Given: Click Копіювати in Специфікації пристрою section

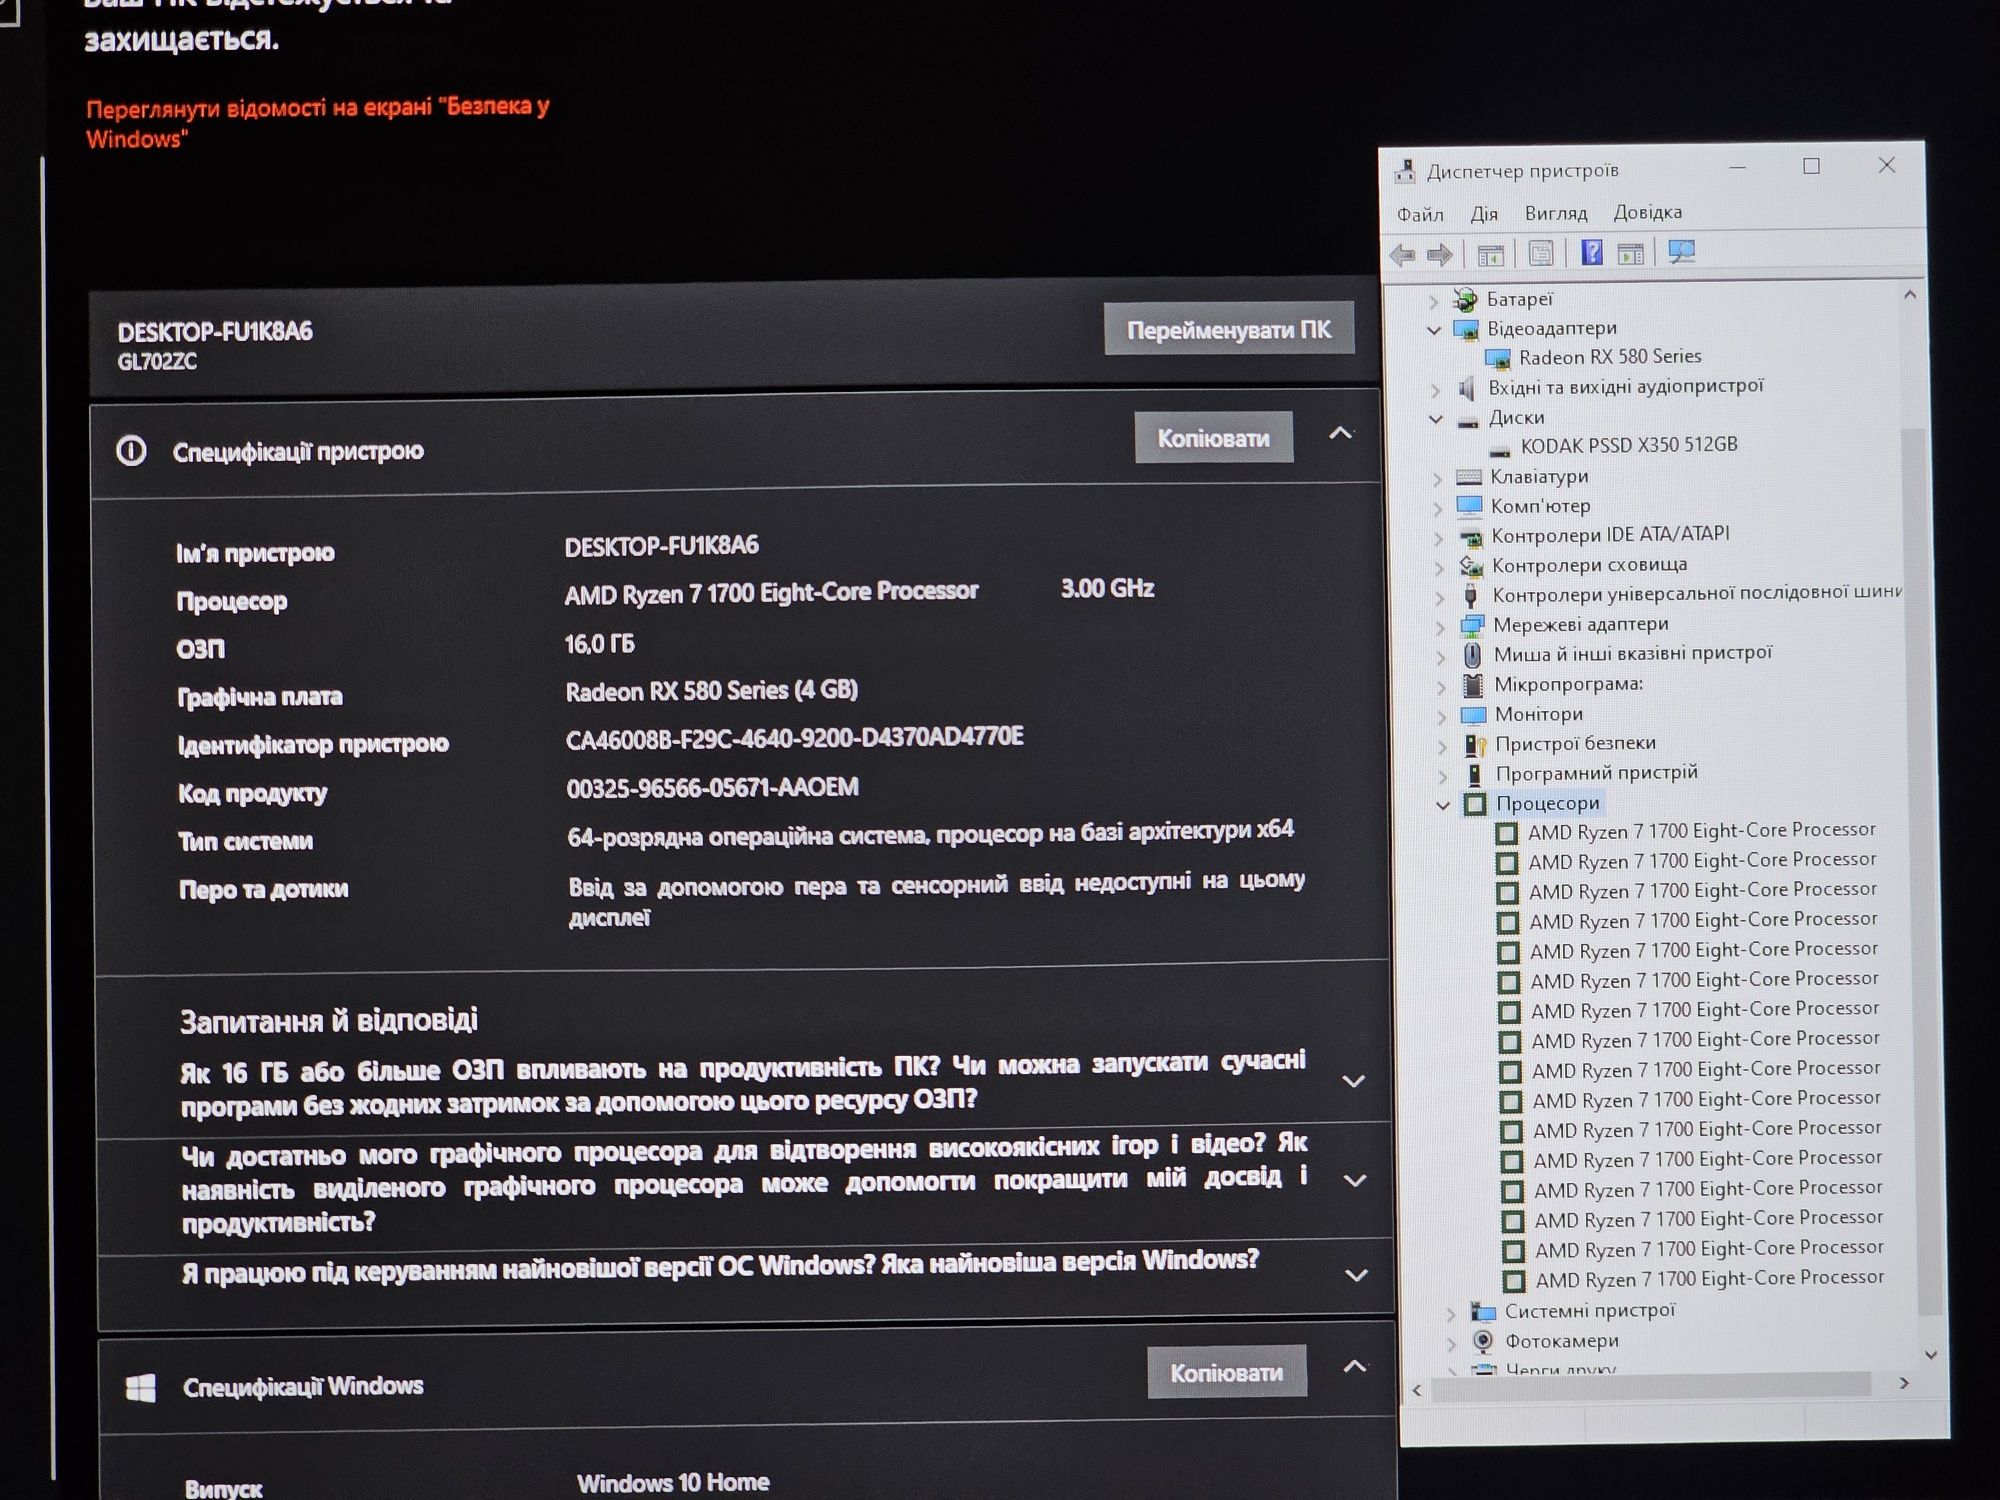Looking at the screenshot, I should pyautogui.click(x=1213, y=438).
